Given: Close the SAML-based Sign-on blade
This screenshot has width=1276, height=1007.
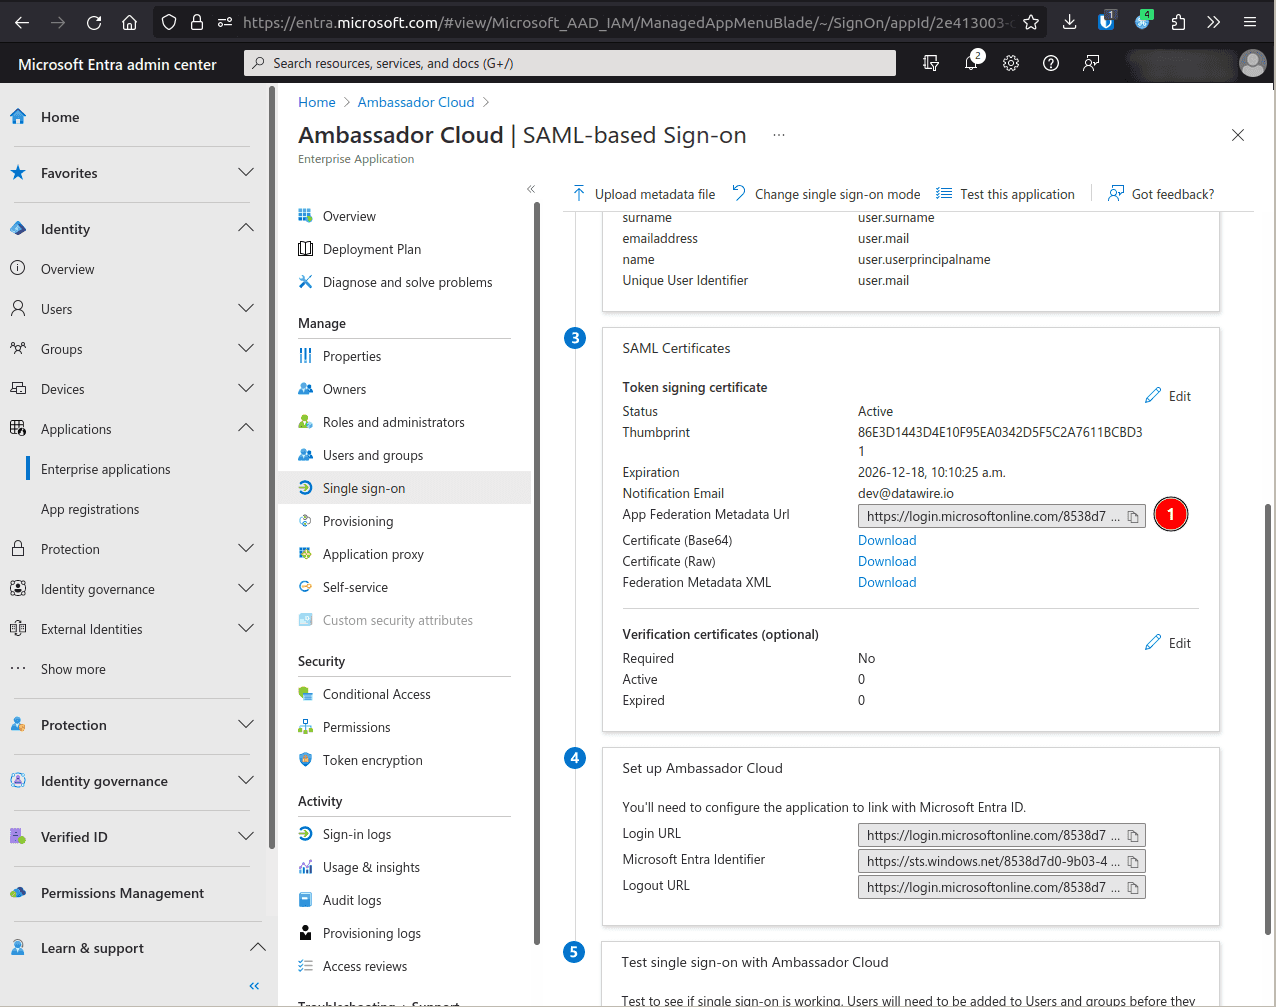Looking at the screenshot, I should click(1238, 135).
